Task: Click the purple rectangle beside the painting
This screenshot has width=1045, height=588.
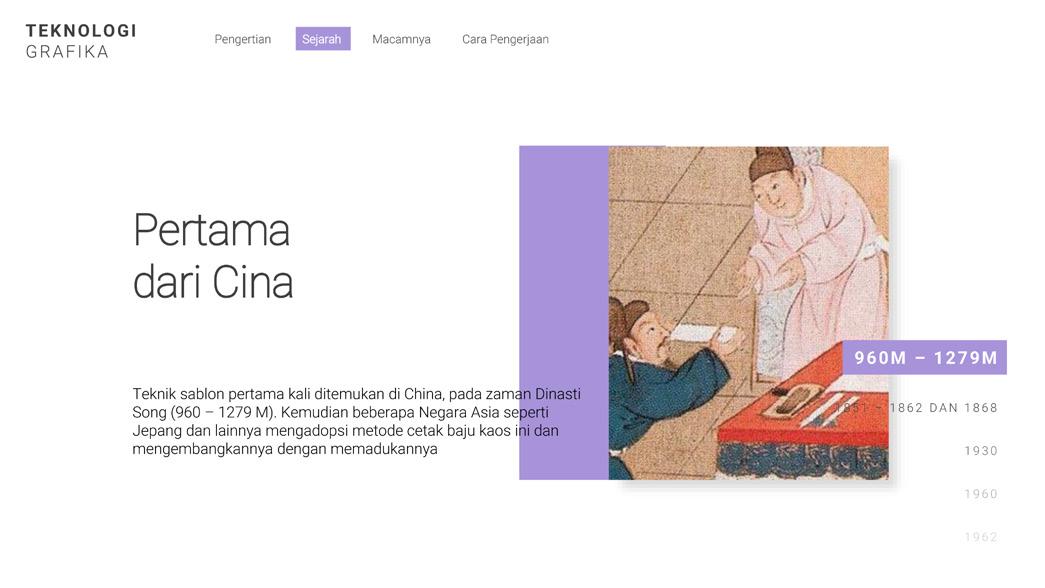Action: pyautogui.click(x=564, y=313)
